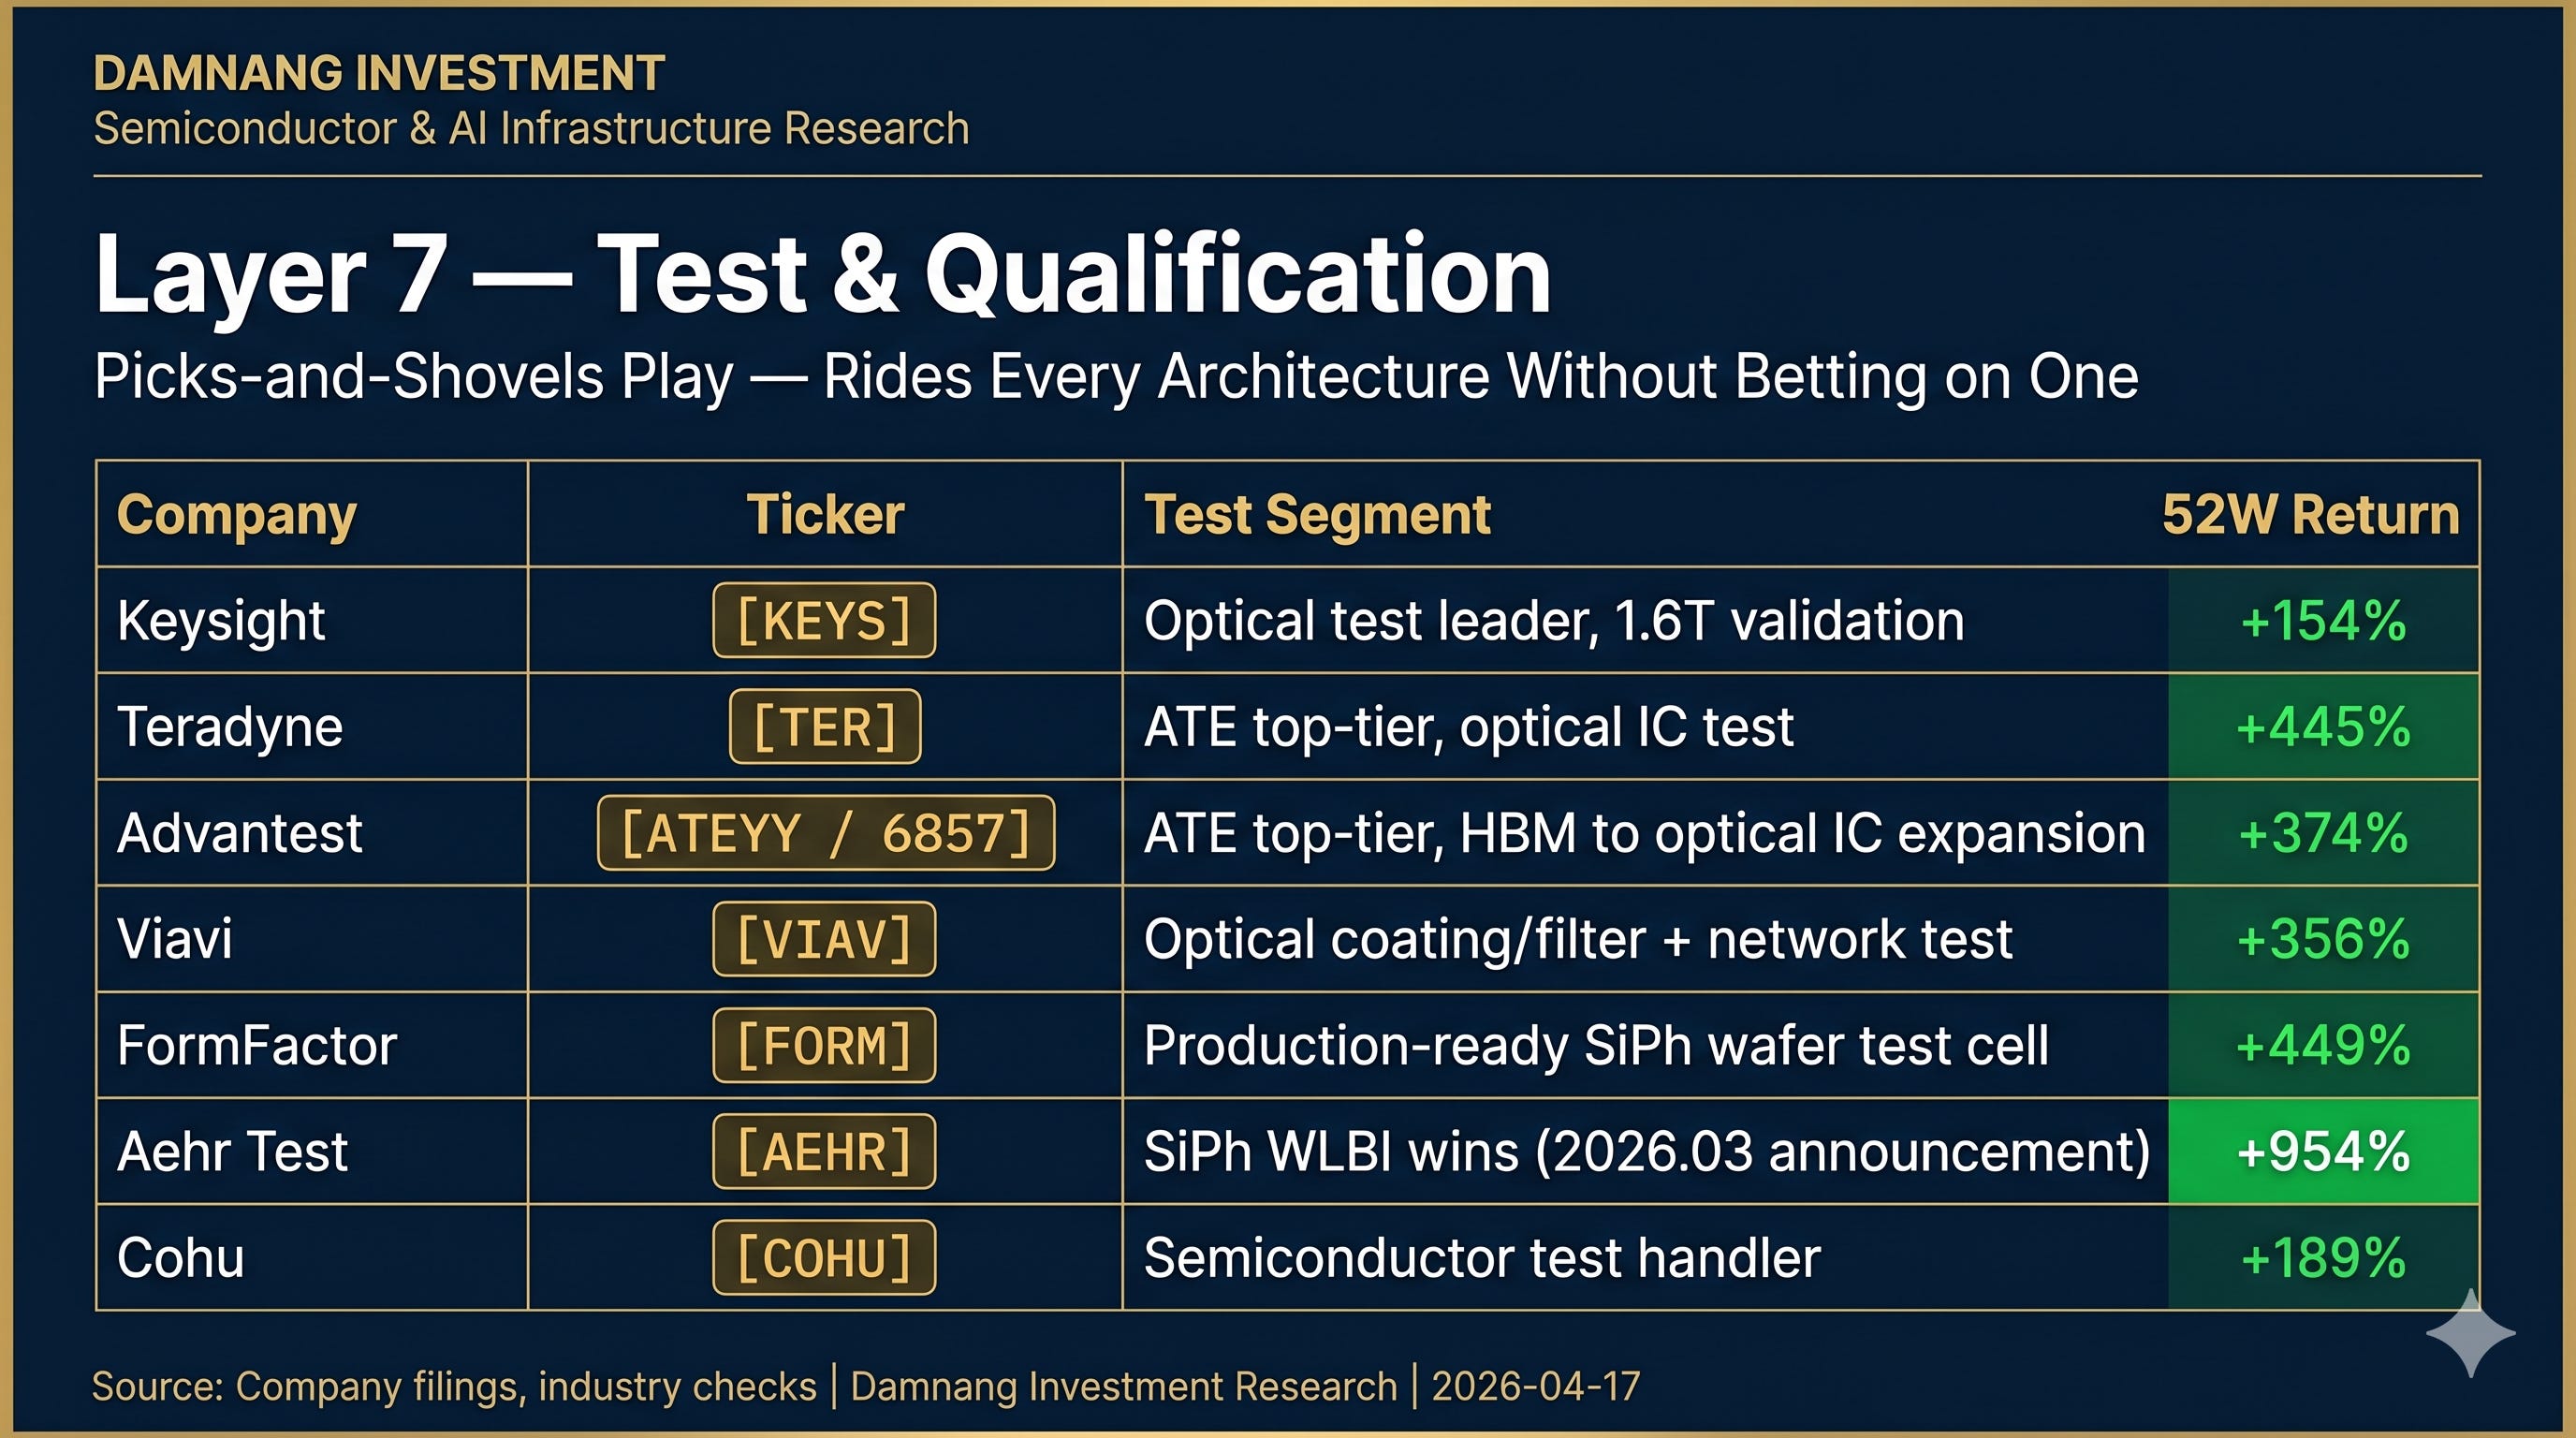Click the +154% Keysight return cell
Viewport: 2576px width, 1438px height.
pyautogui.click(x=2323, y=620)
